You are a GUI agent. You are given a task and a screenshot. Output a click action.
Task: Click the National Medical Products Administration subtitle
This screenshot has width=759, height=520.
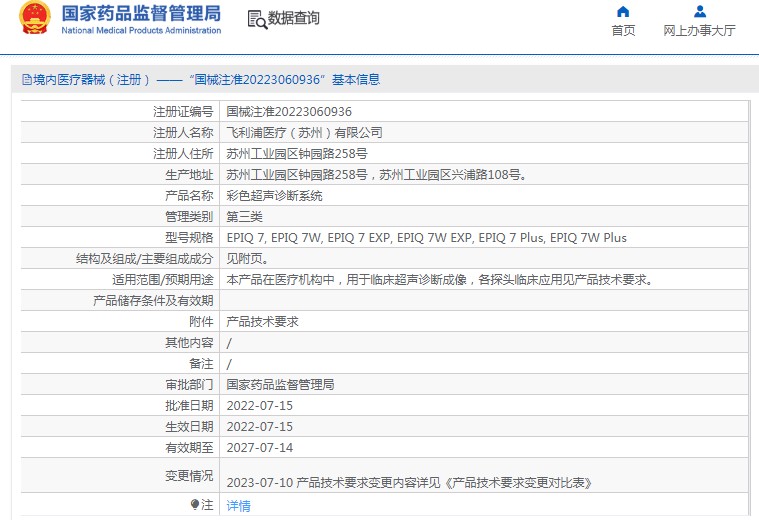[x=141, y=31]
